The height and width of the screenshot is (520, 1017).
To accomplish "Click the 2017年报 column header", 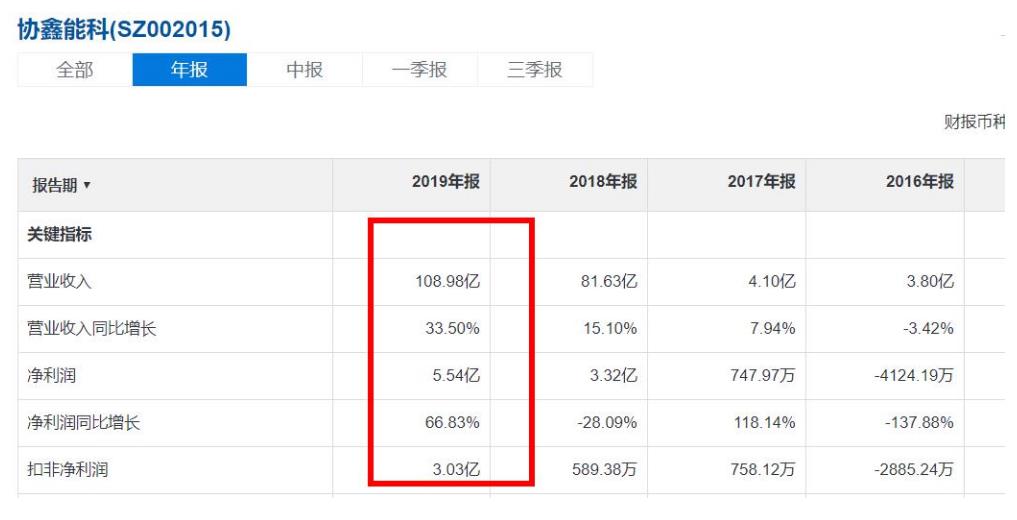I will coord(761,182).
